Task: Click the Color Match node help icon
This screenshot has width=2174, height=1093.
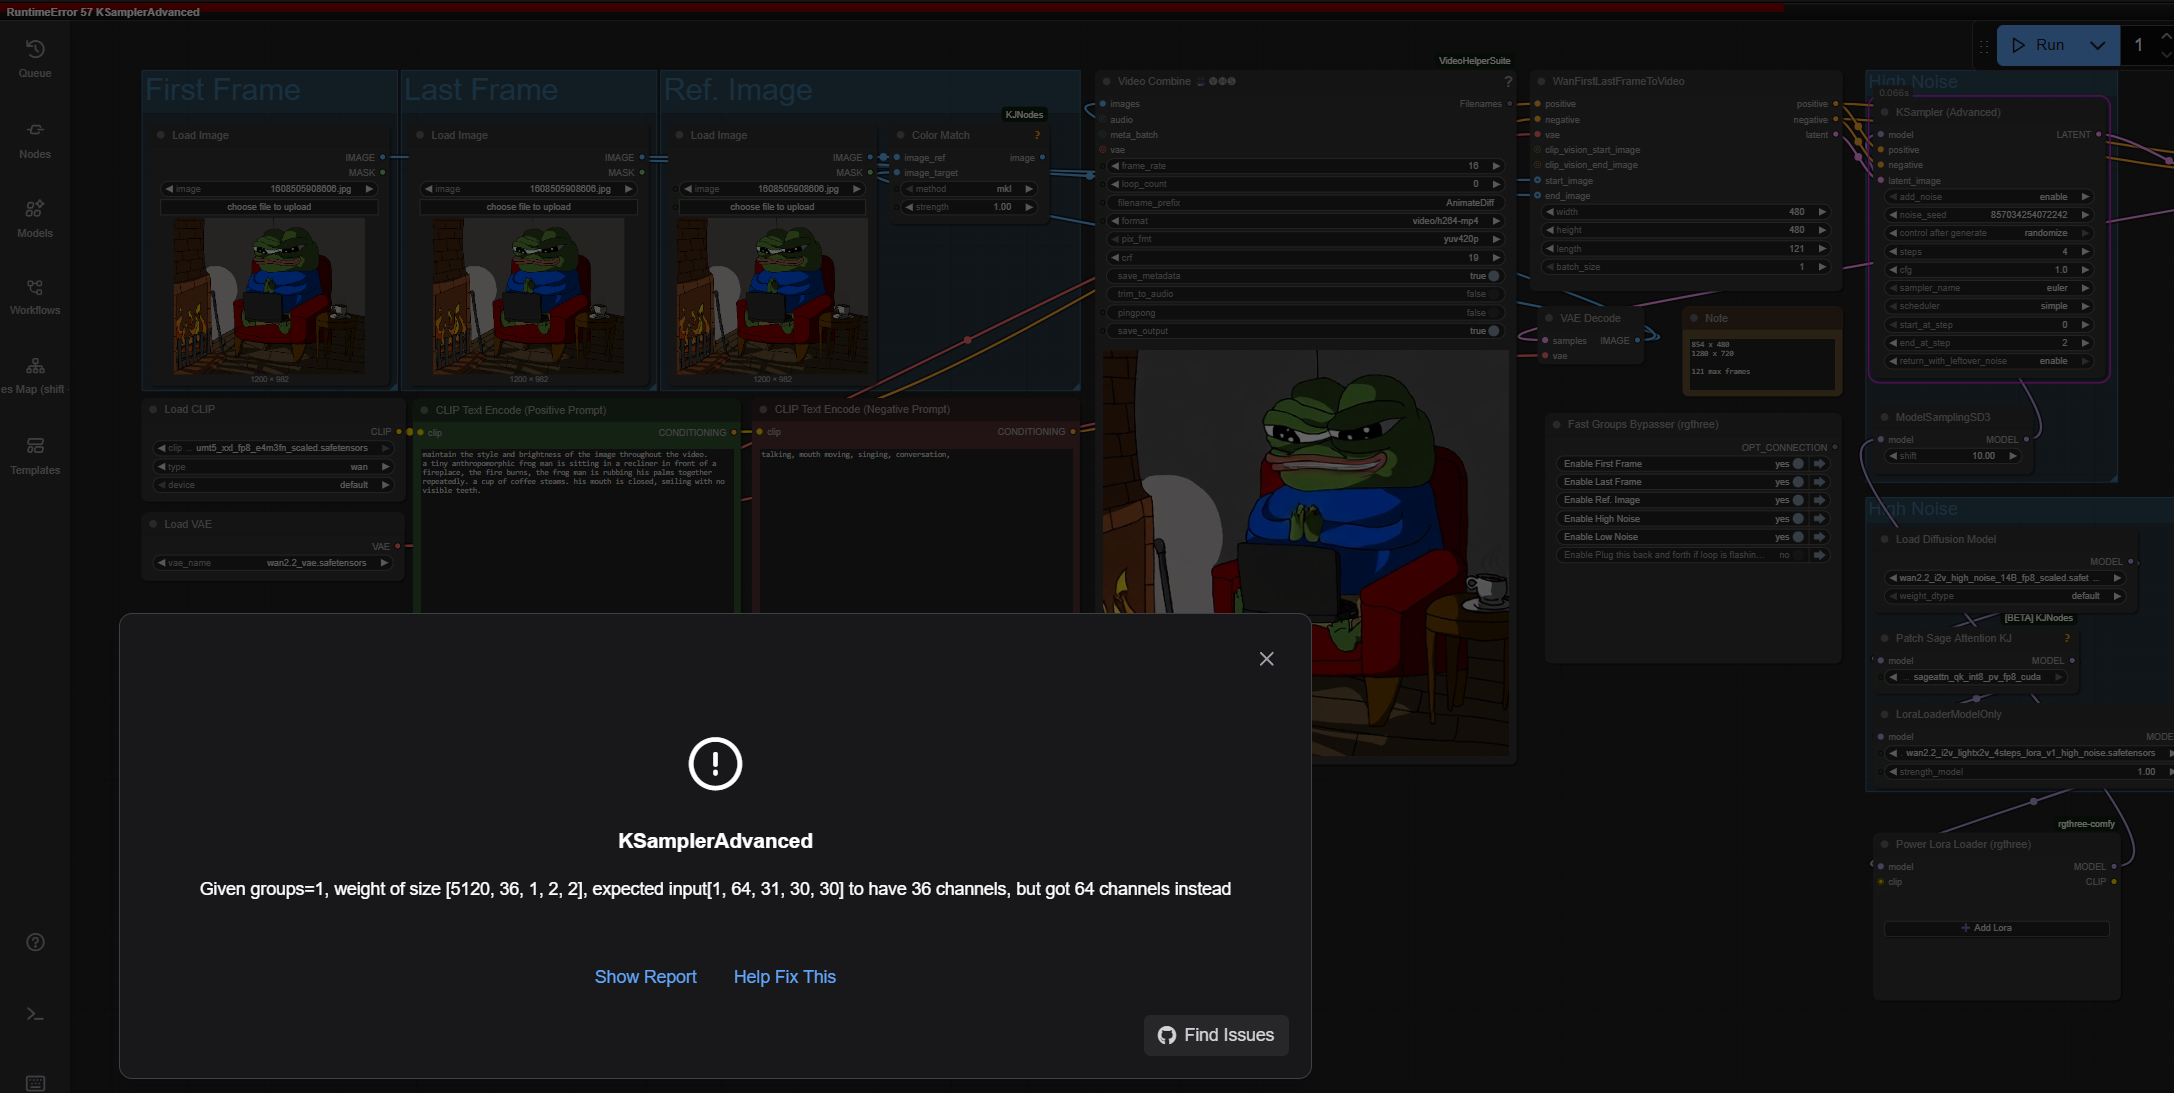Action: (1037, 135)
